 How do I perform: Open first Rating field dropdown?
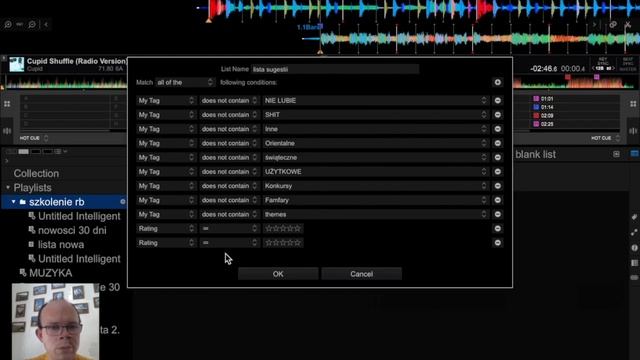[166, 229]
